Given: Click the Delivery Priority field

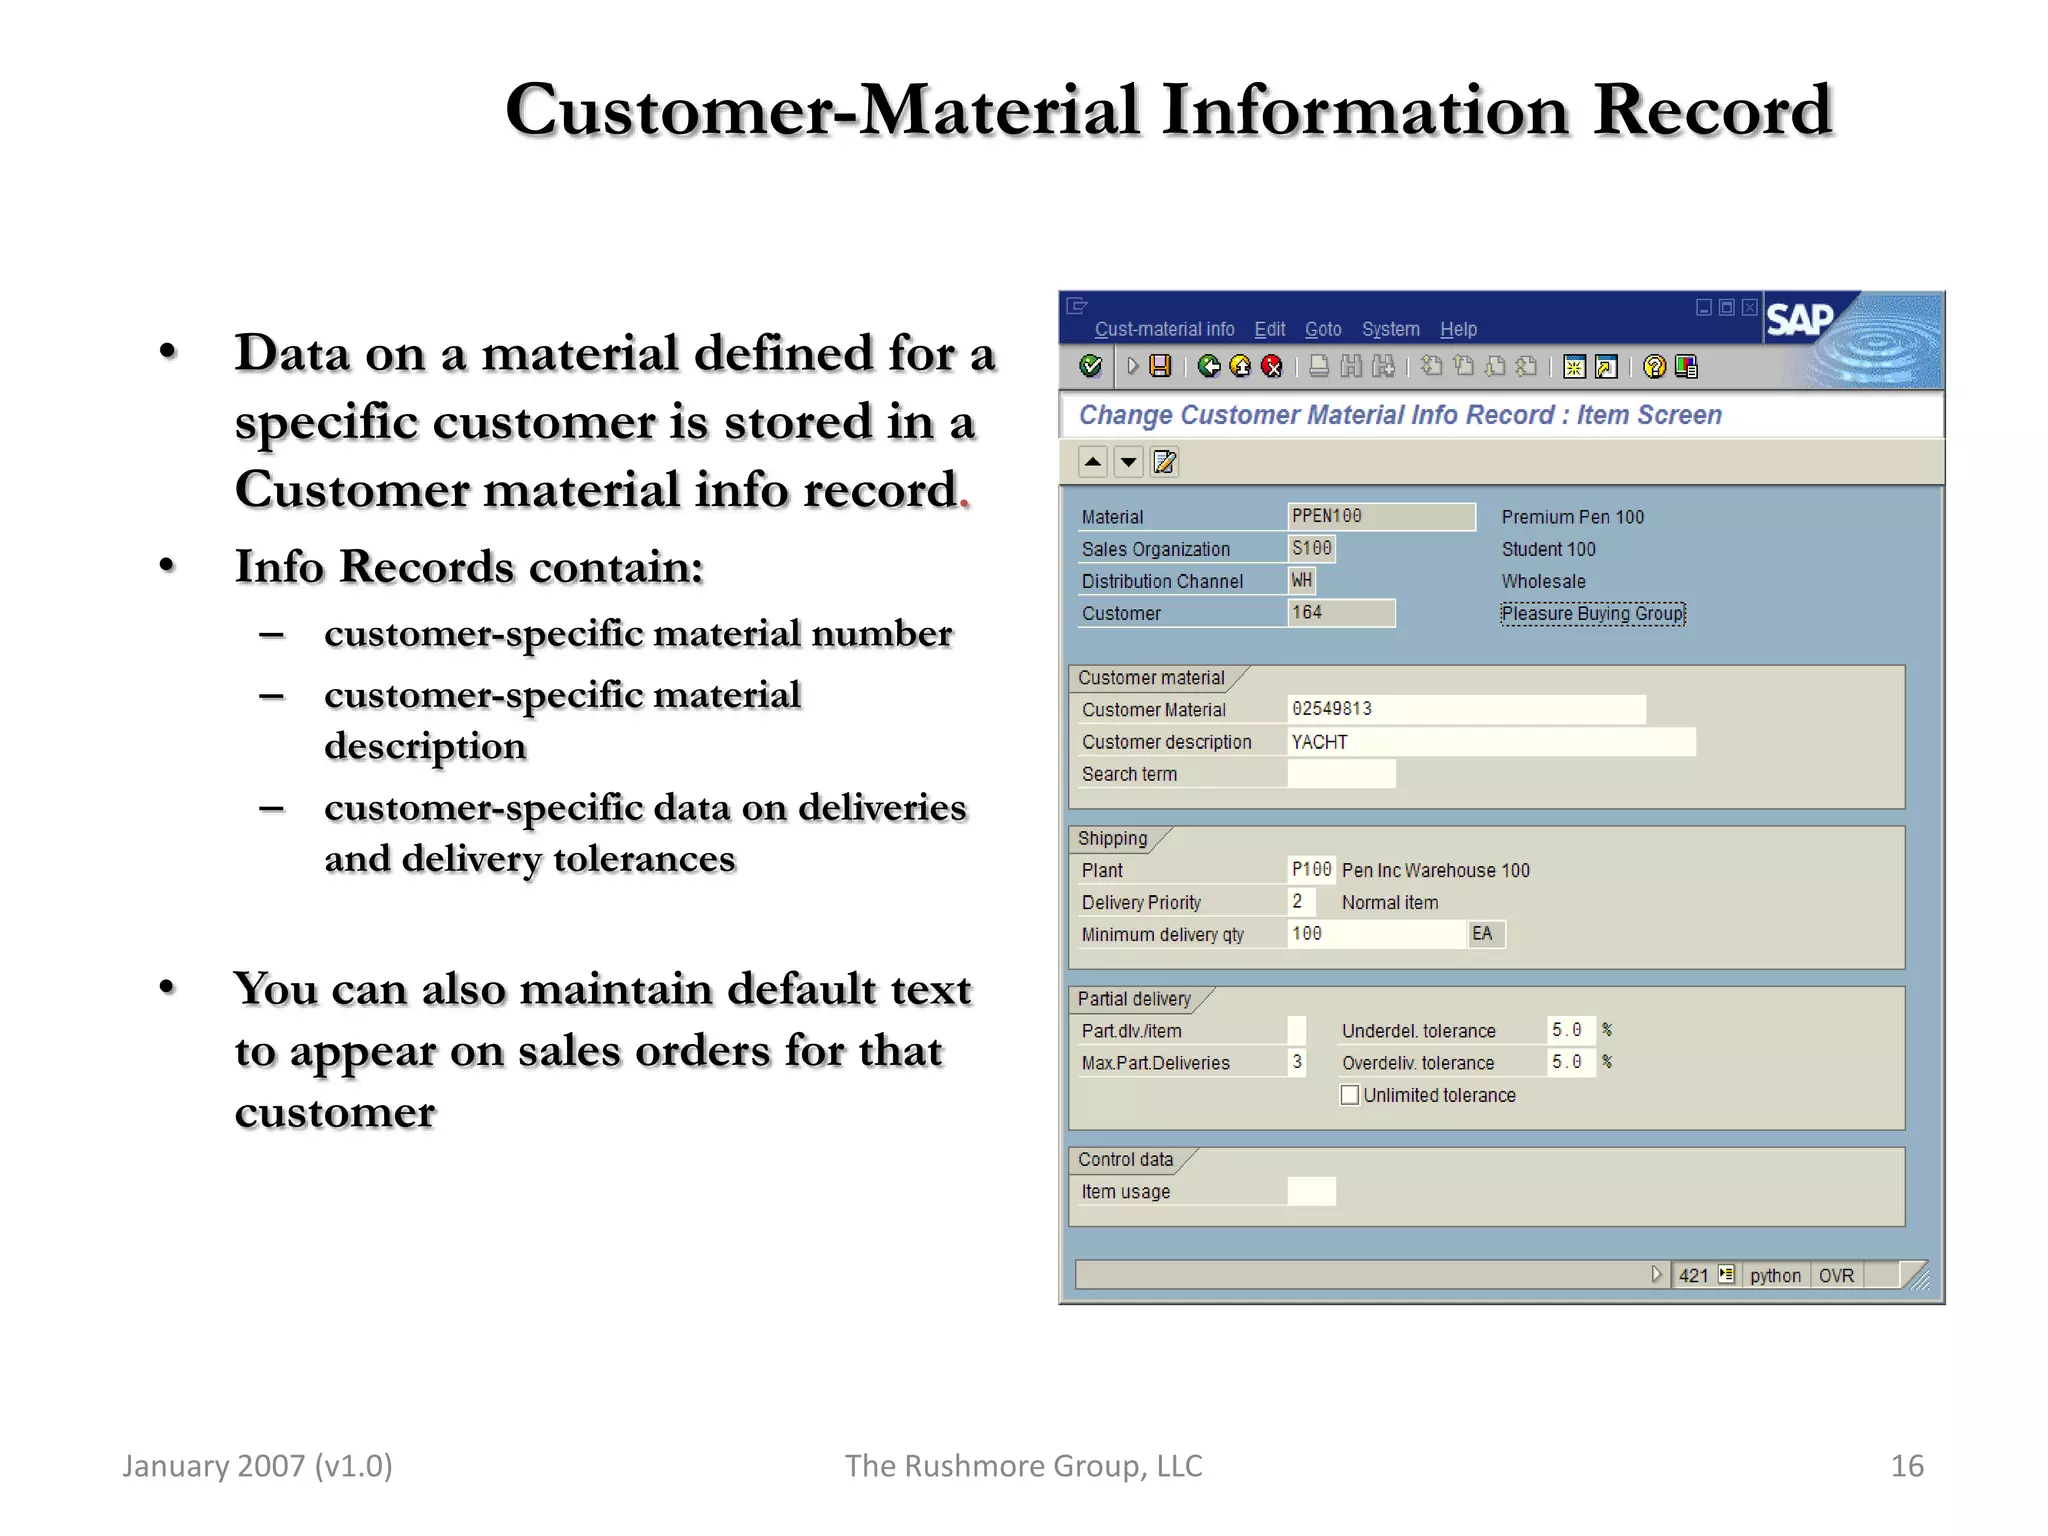Looking at the screenshot, I should pos(1301,902).
